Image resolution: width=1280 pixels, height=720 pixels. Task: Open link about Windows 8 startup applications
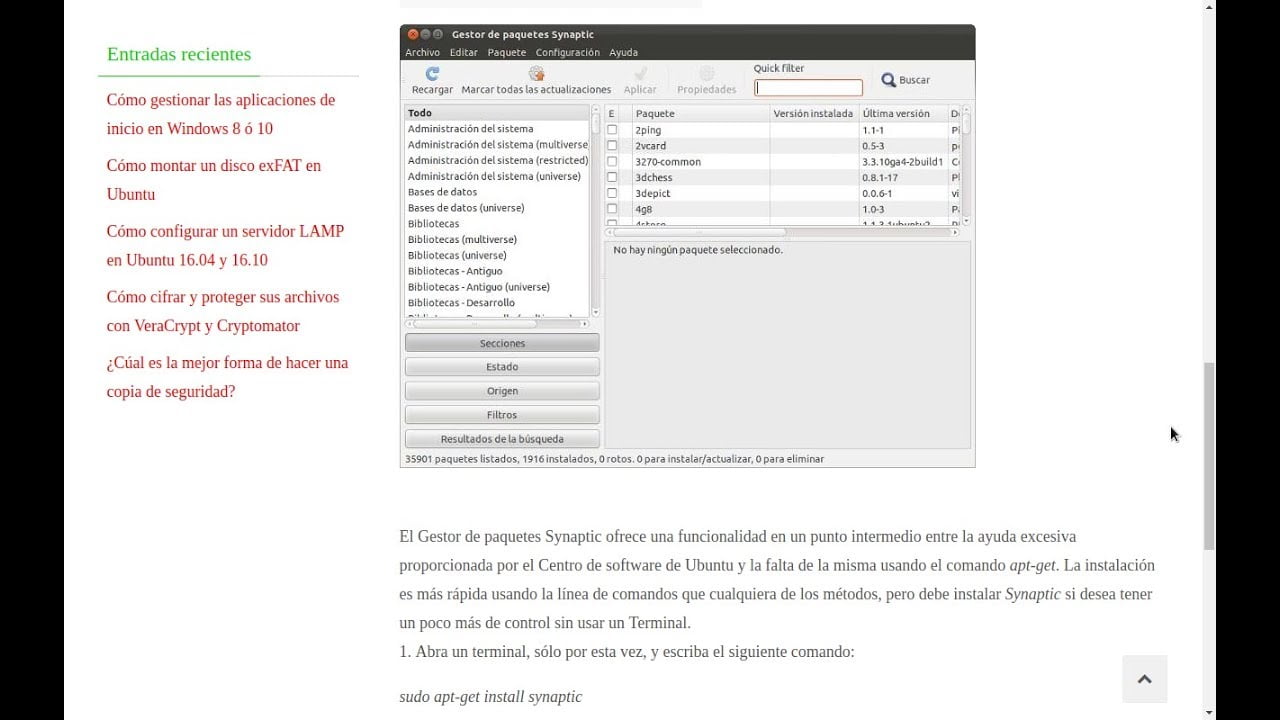coord(221,114)
